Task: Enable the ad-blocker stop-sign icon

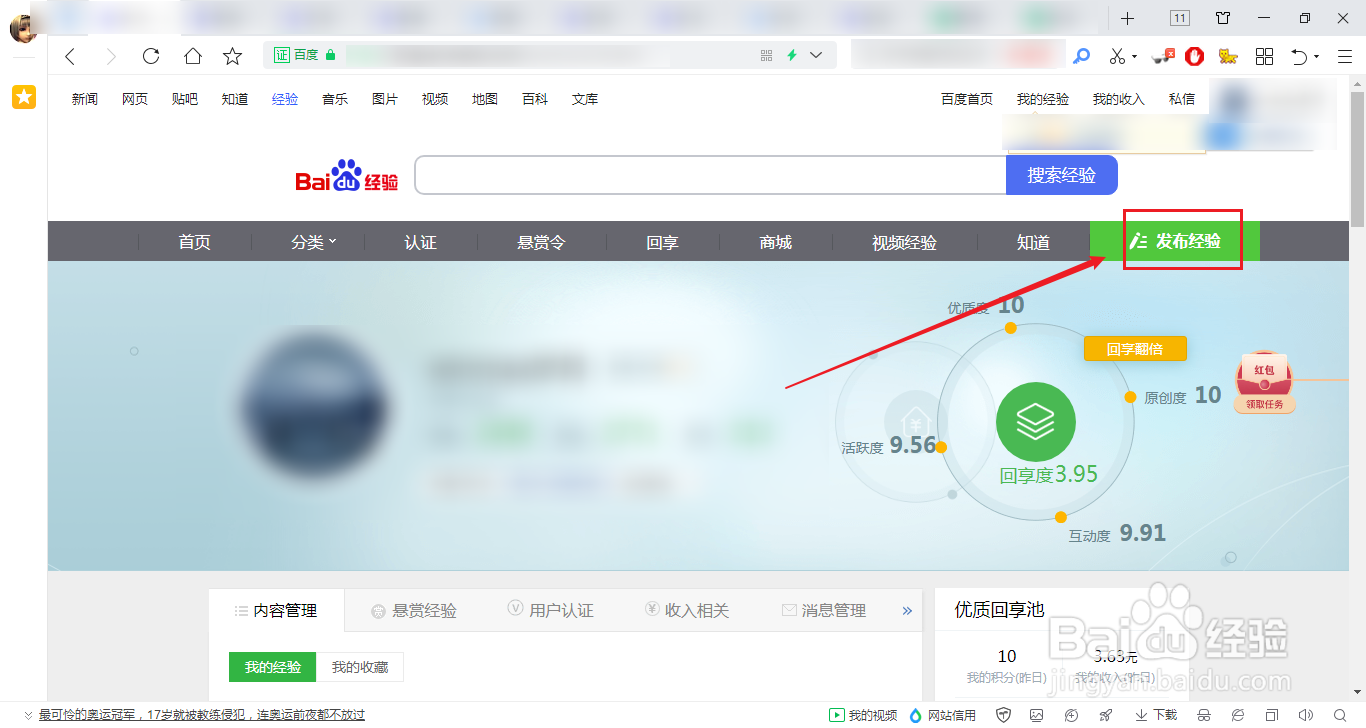Action: coord(1194,56)
